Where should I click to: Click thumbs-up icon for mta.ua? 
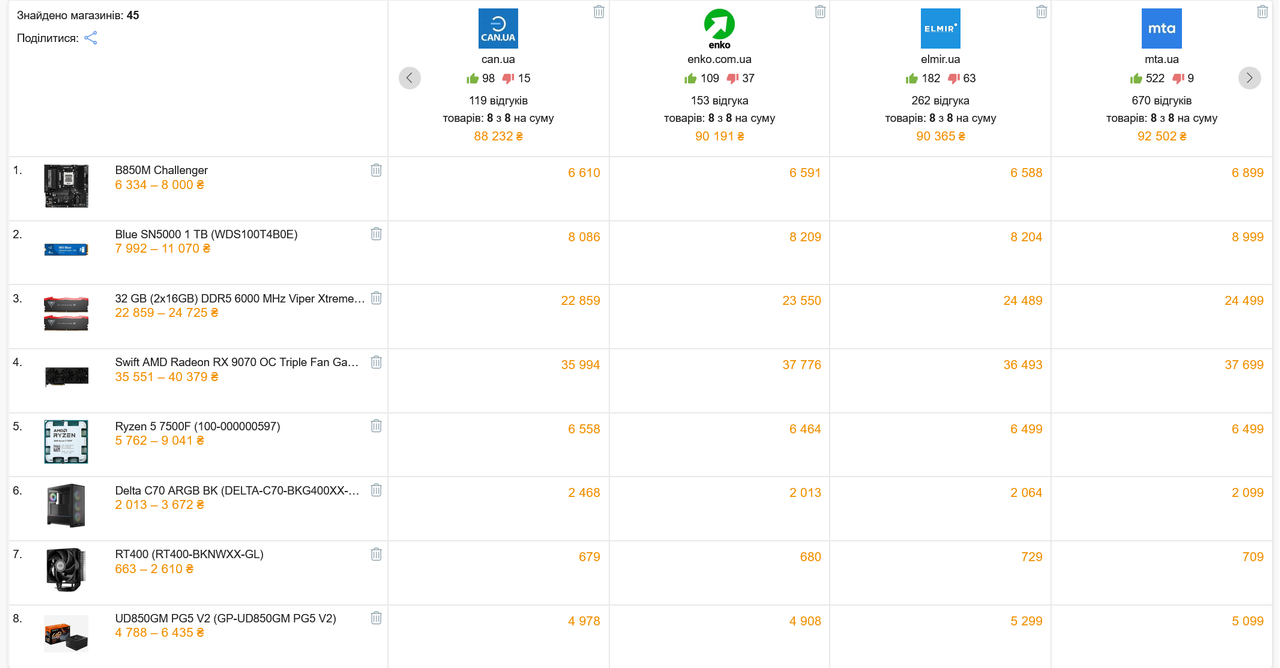click(x=1135, y=78)
